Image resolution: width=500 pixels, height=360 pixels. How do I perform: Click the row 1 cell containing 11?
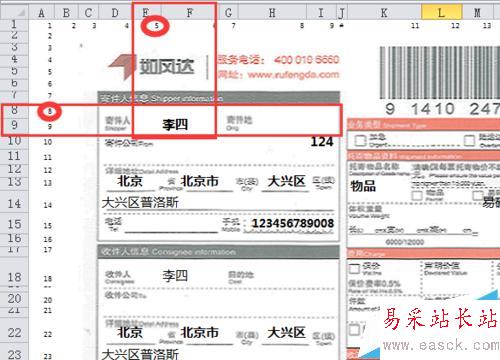tap(415, 25)
